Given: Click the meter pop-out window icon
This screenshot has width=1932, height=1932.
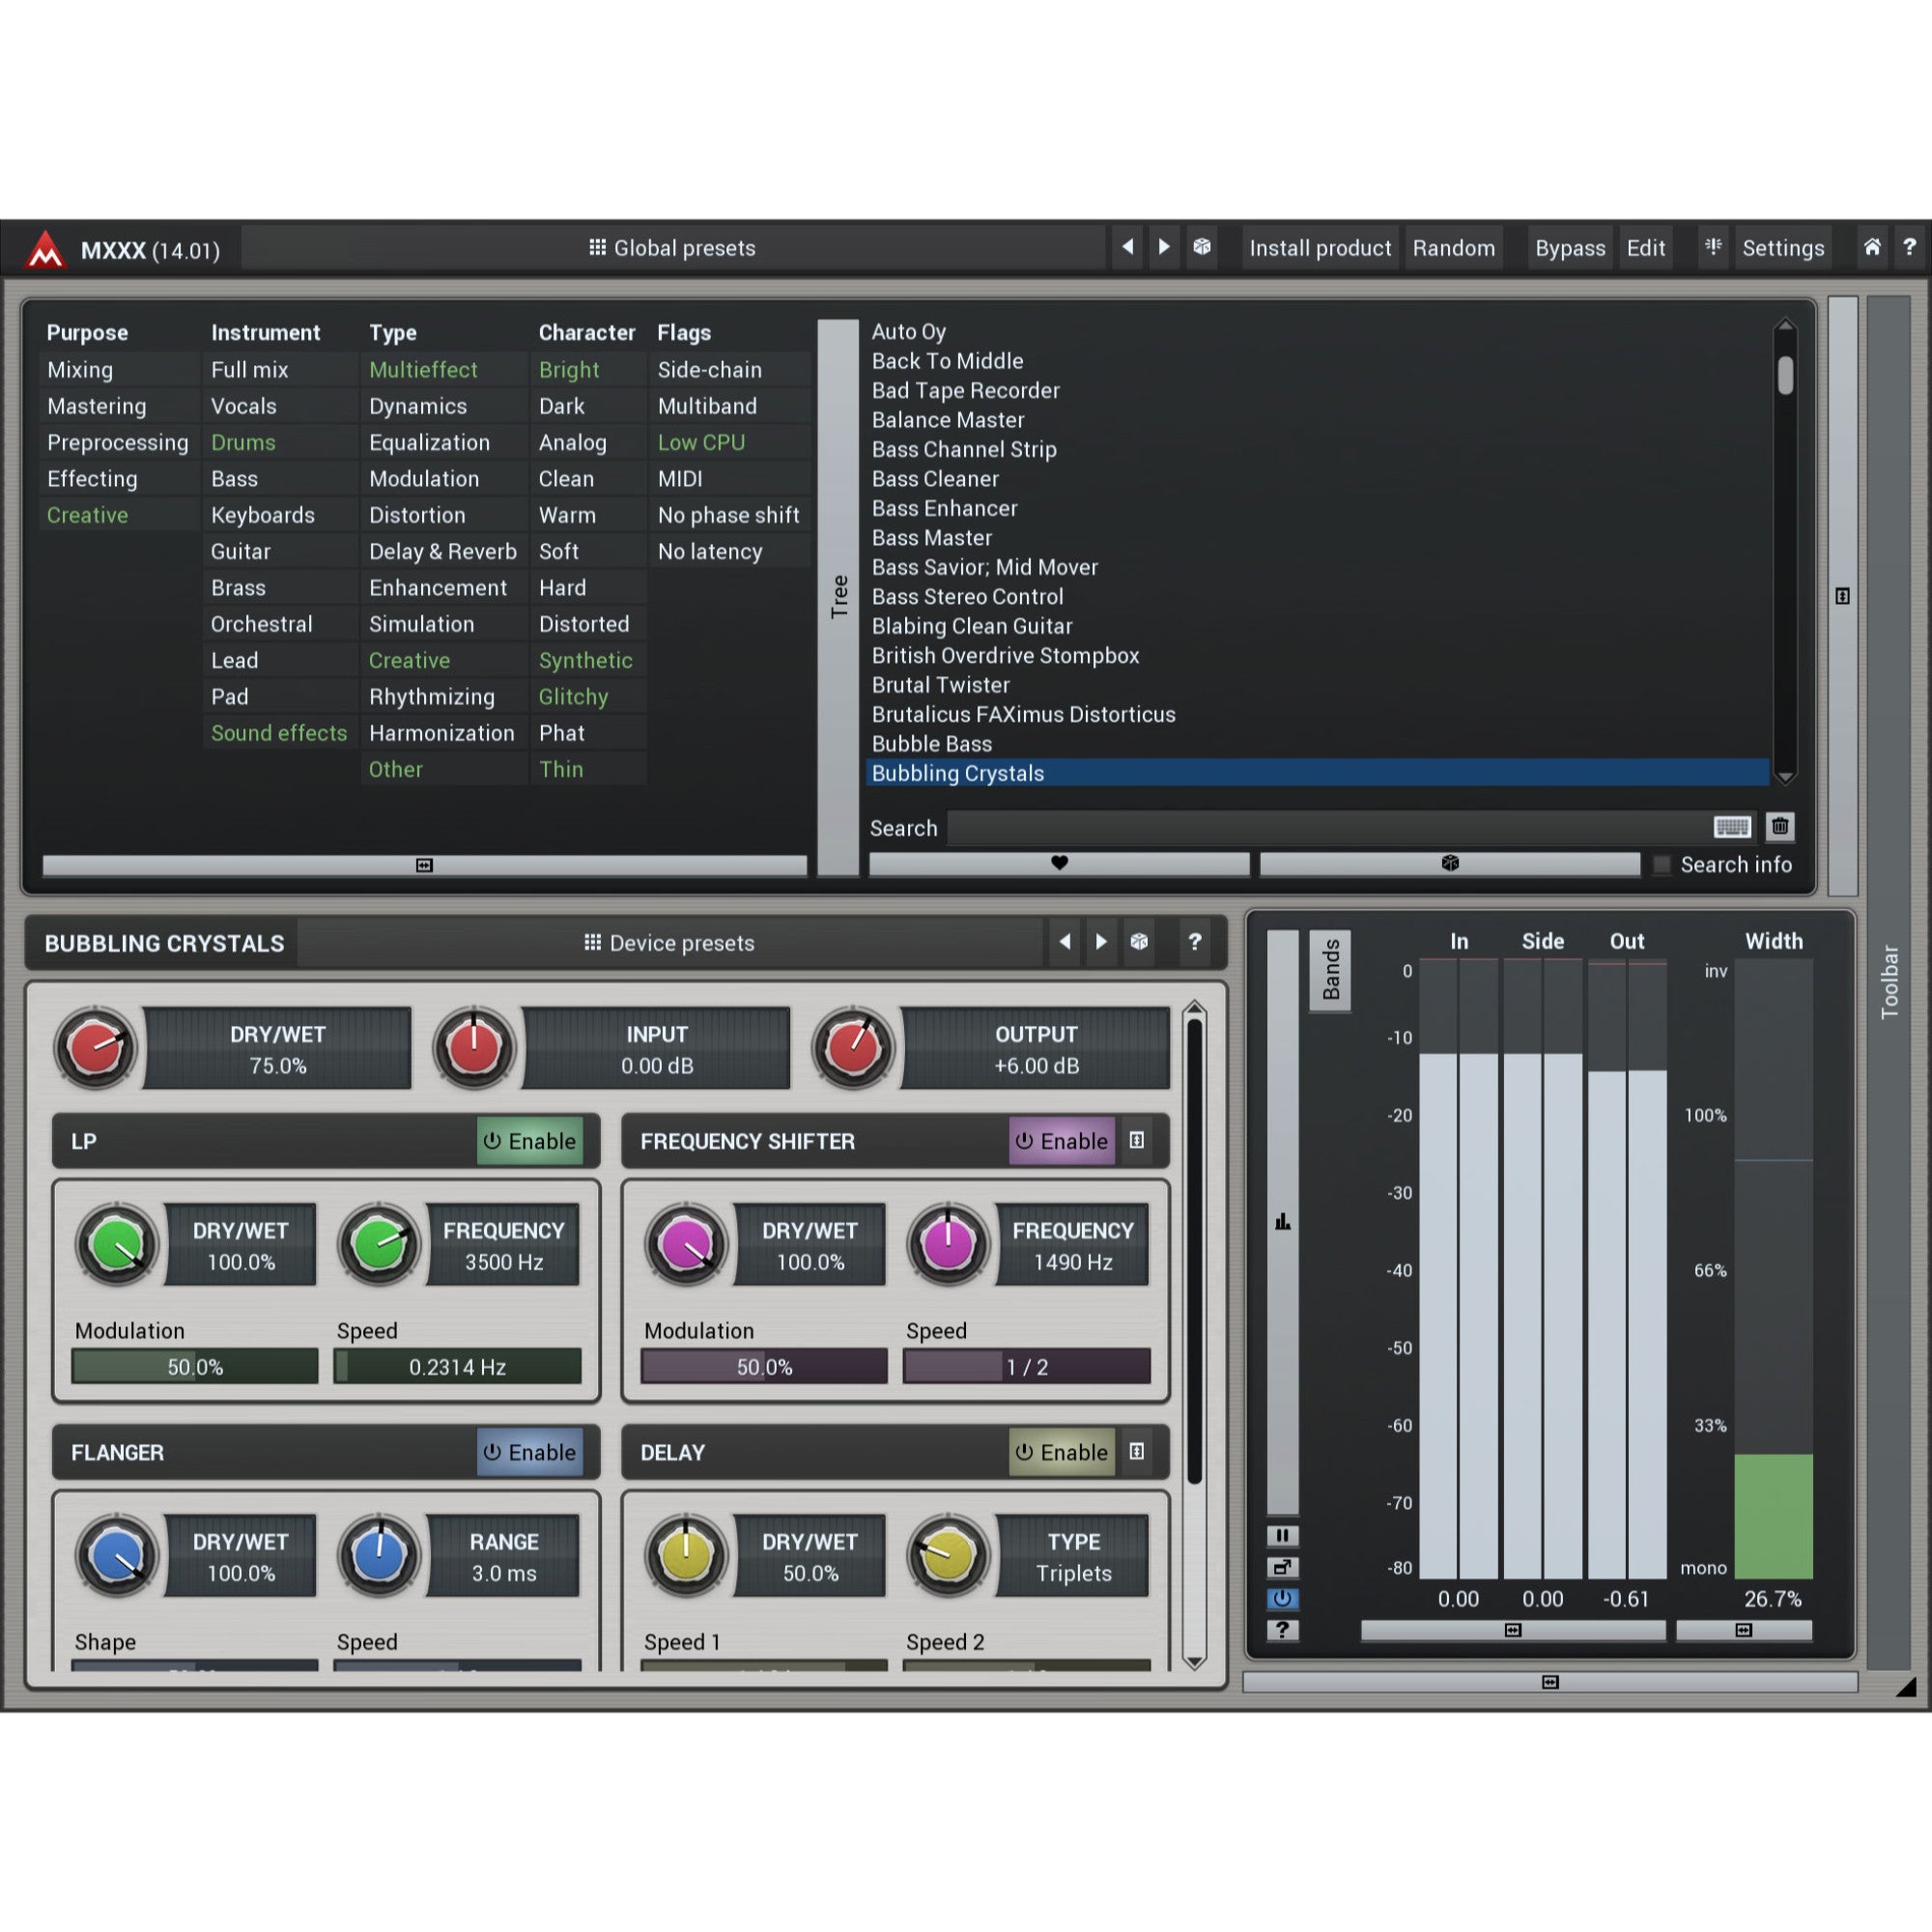Looking at the screenshot, I should coord(1282,1567).
